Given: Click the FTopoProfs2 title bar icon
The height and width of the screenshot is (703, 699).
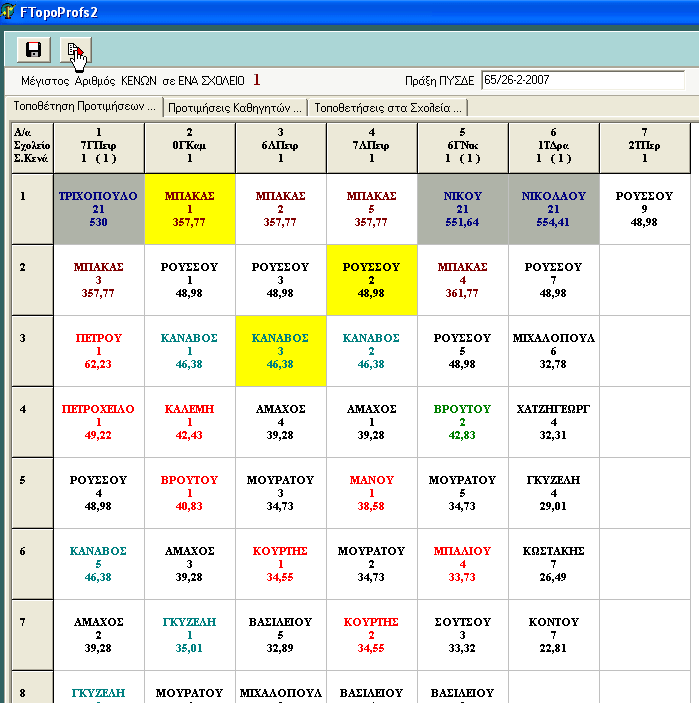Looking at the screenshot, I should pyautogui.click(x=9, y=11).
